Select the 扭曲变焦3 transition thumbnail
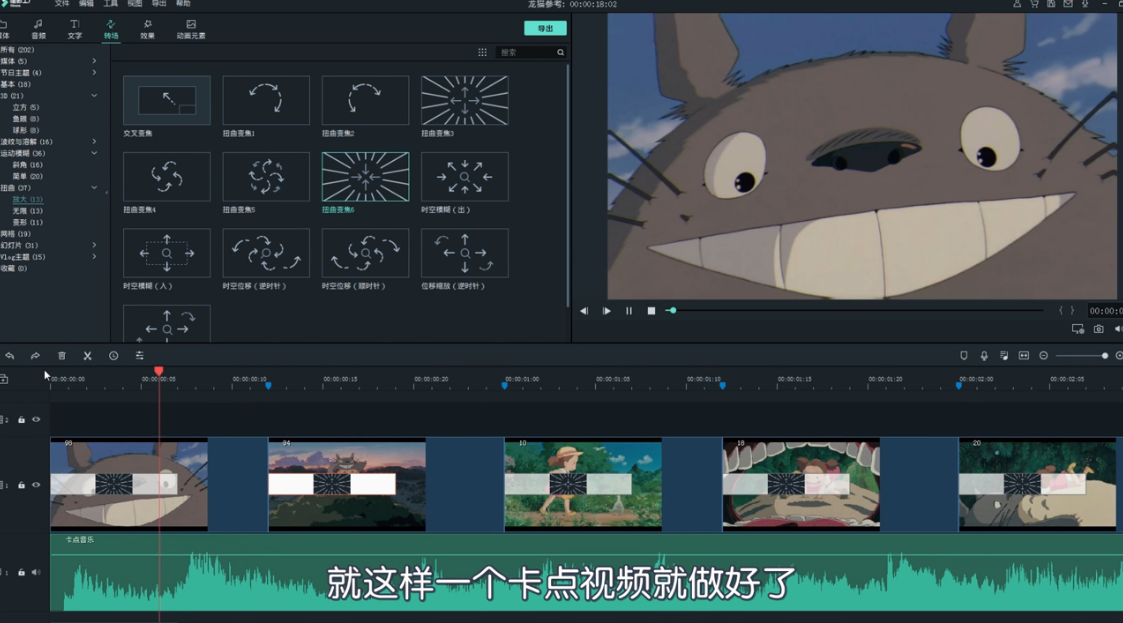This screenshot has height=623, width=1123. 465,100
